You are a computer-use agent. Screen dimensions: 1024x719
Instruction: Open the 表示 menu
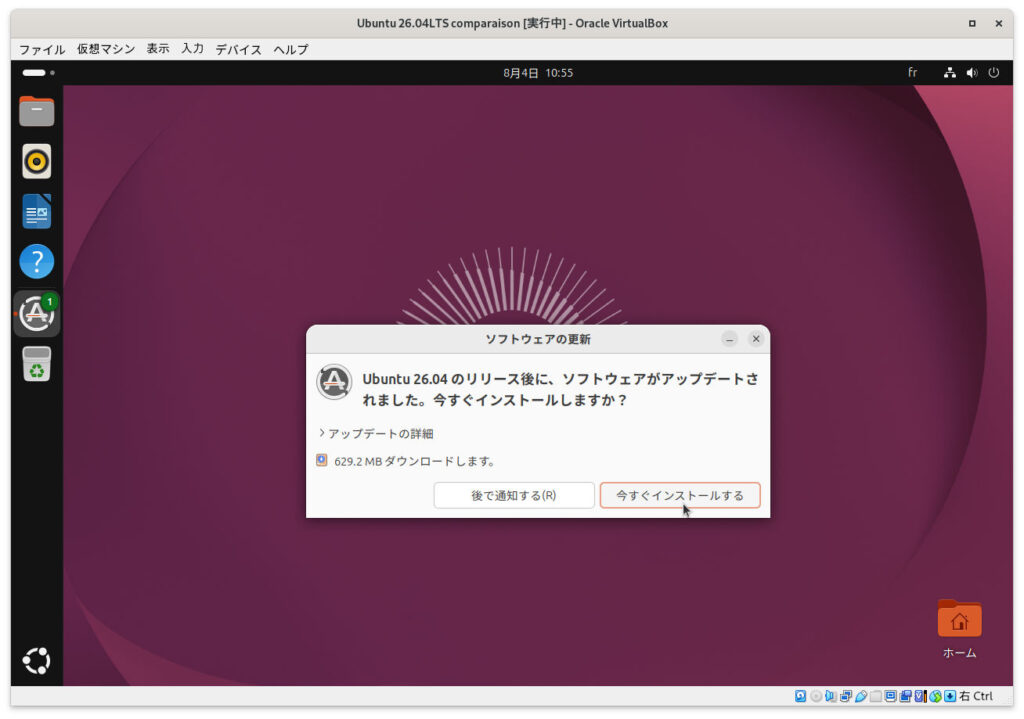pyautogui.click(x=157, y=49)
